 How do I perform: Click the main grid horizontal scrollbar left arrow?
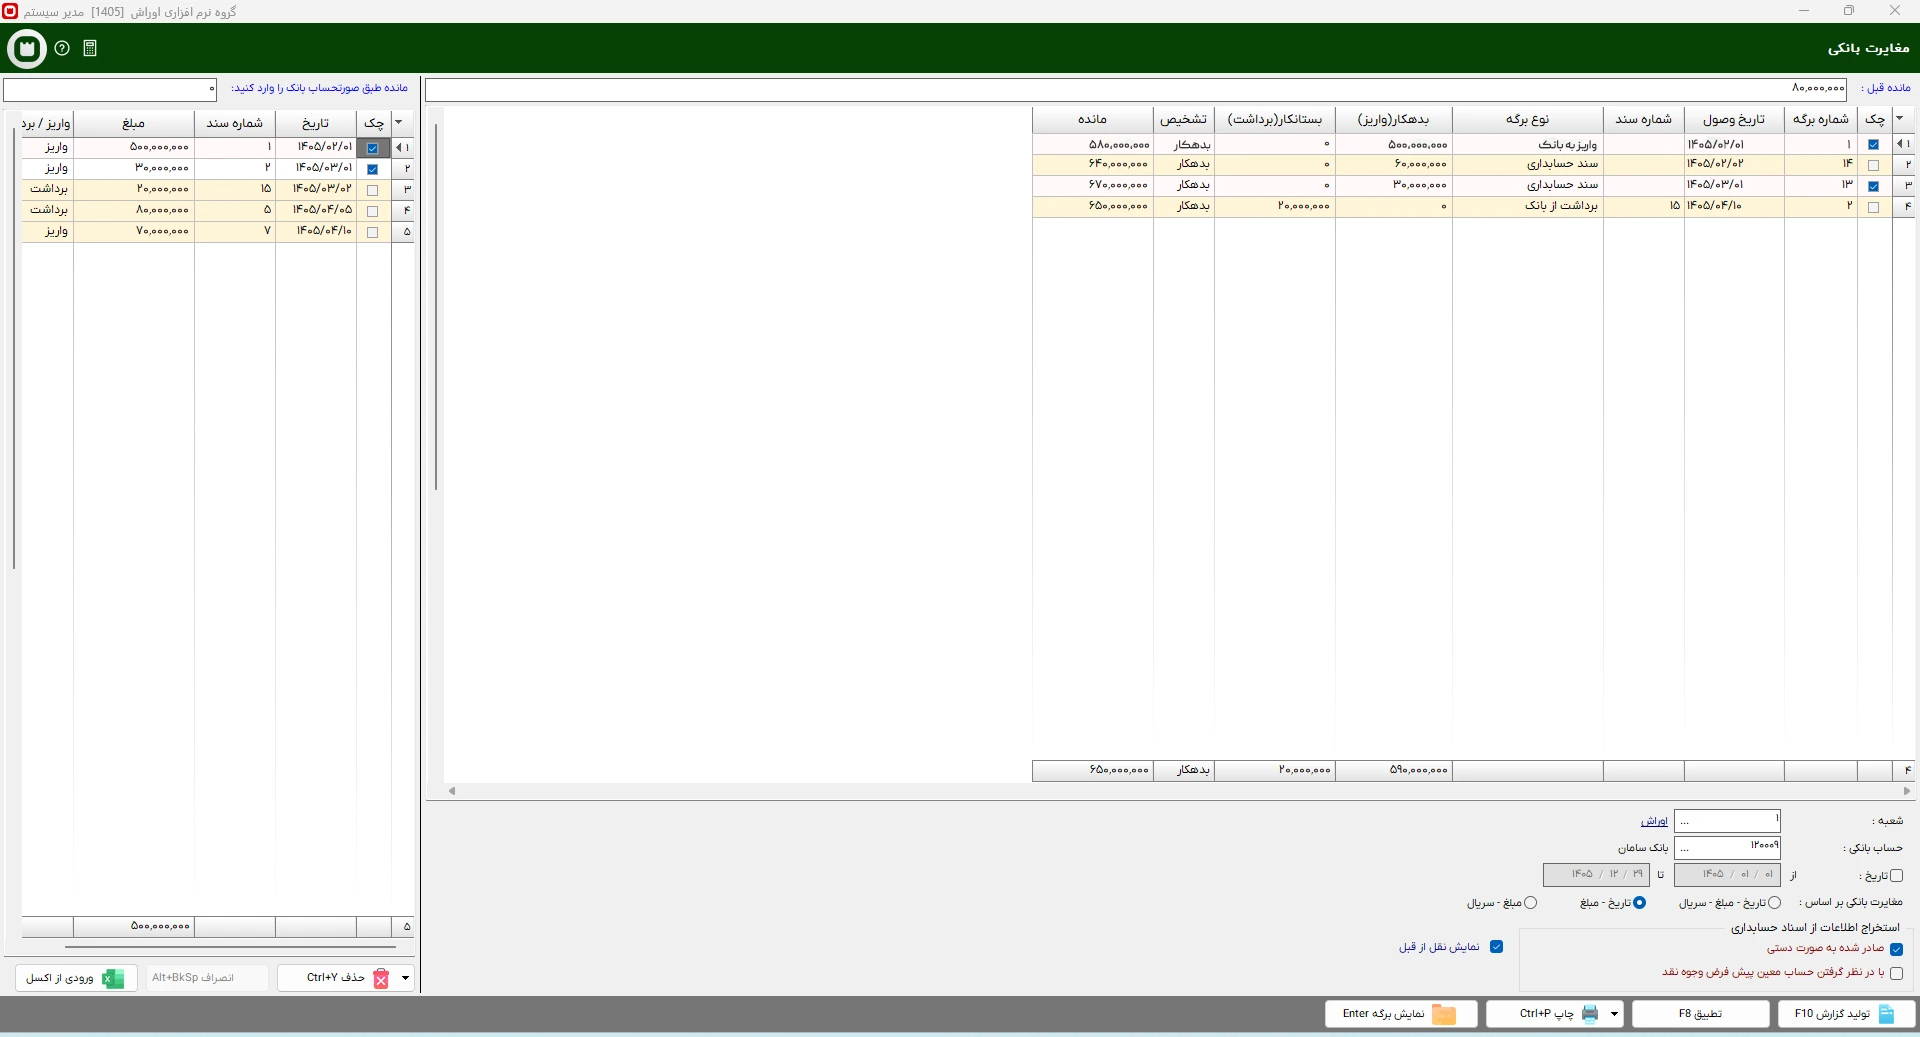pyautogui.click(x=452, y=791)
